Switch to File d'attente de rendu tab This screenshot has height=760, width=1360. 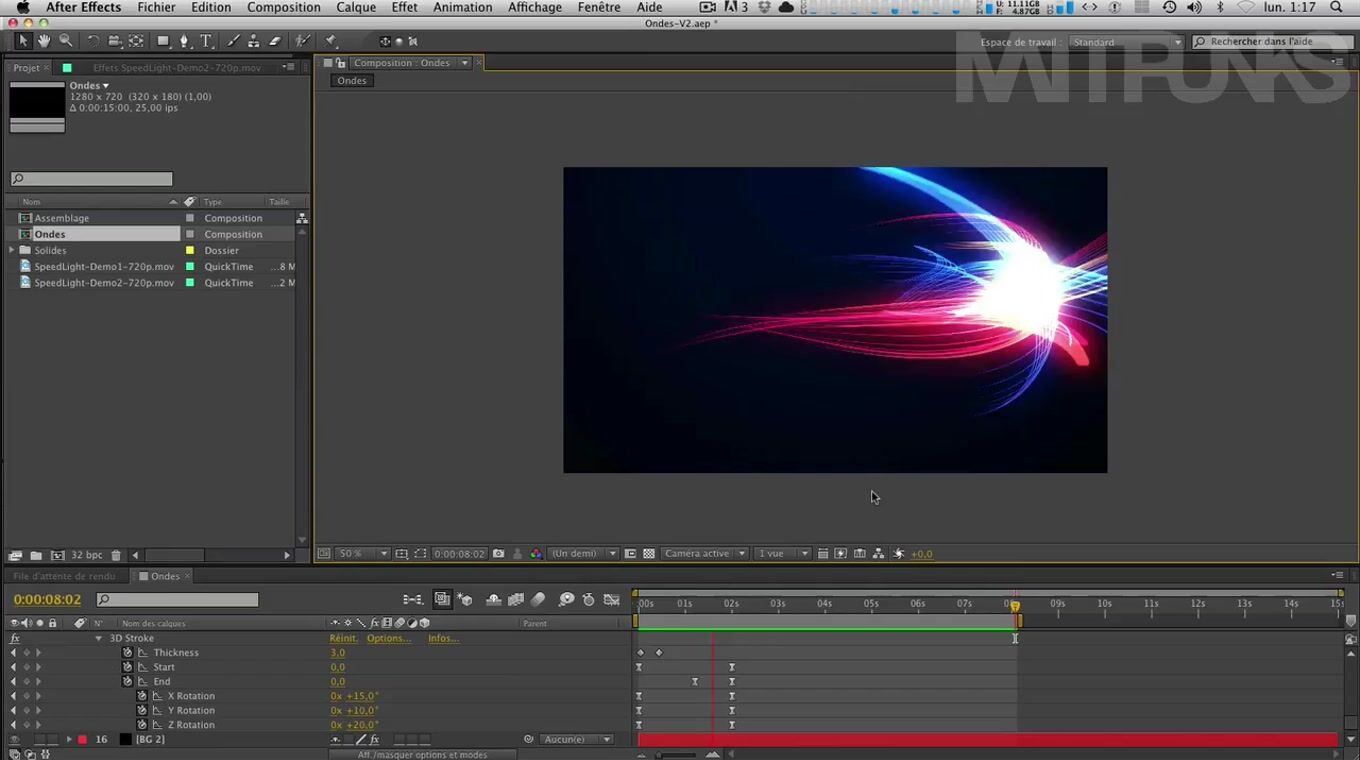point(64,576)
